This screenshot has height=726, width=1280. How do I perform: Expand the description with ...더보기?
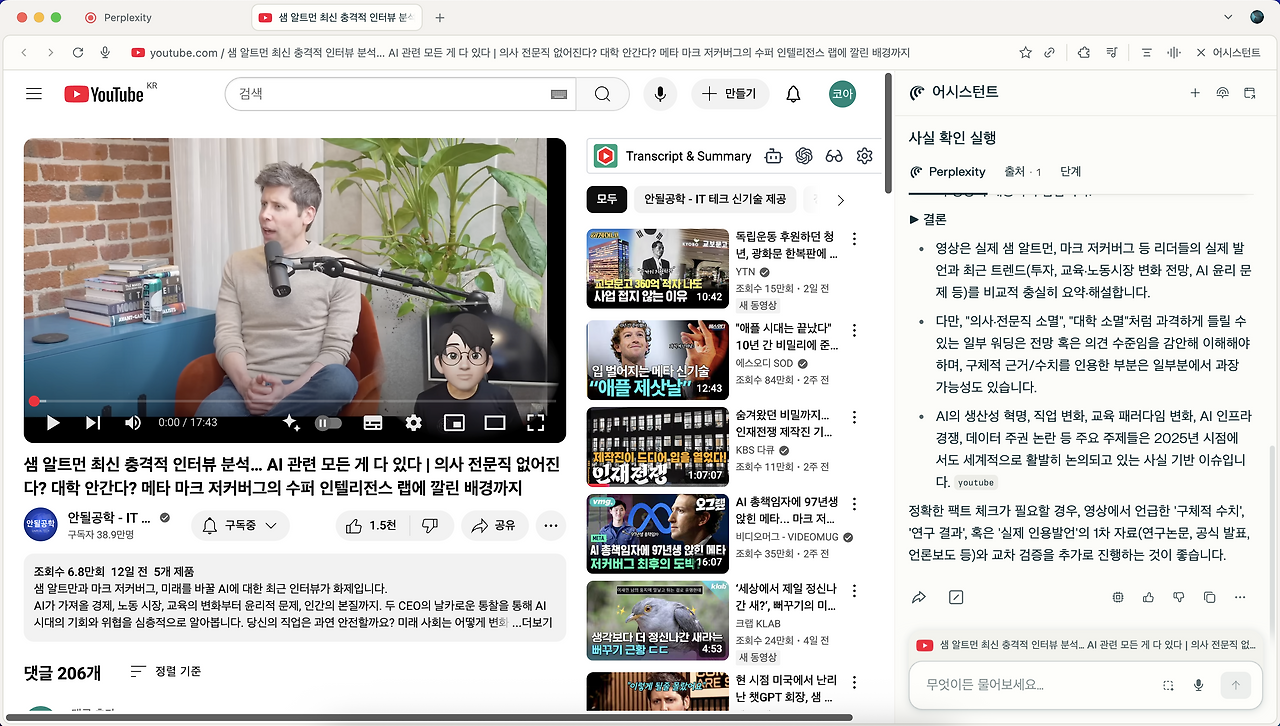[x=530, y=622]
